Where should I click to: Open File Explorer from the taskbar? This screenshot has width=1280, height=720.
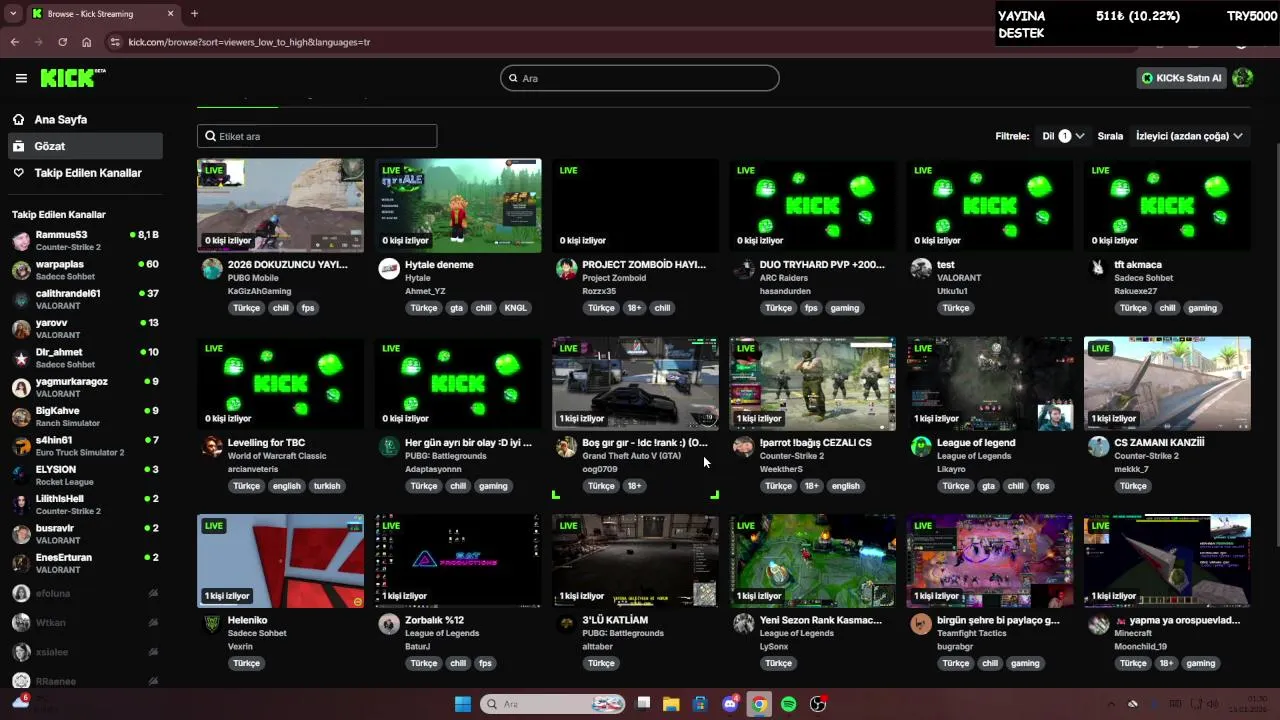(x=671, y=704)
